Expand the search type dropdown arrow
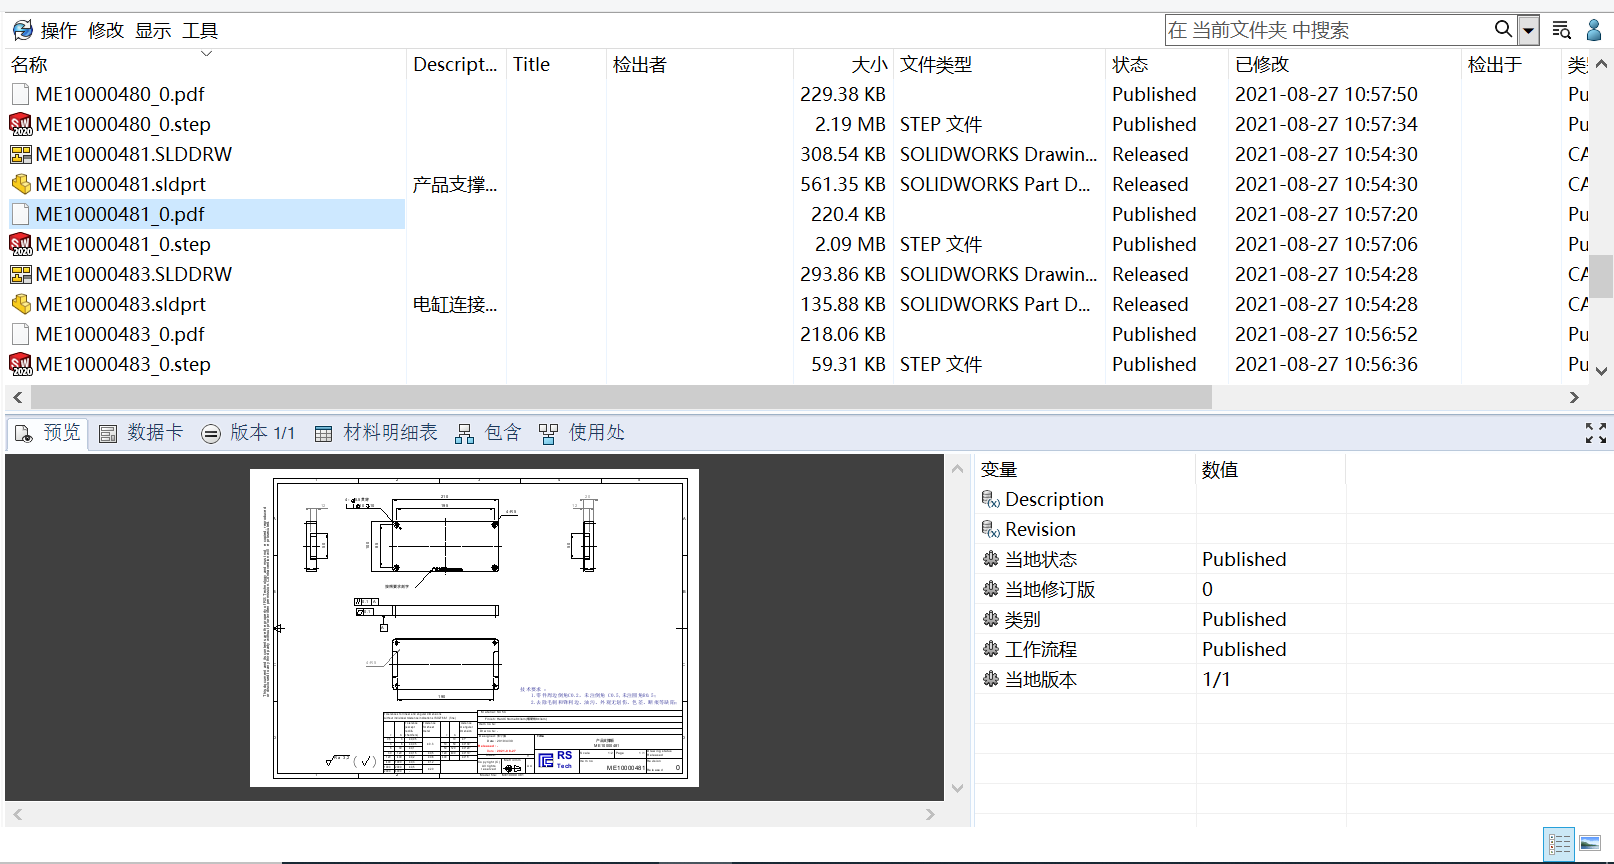Image resolution: width=1614 pixels, height=864 pixels. 1528,30
